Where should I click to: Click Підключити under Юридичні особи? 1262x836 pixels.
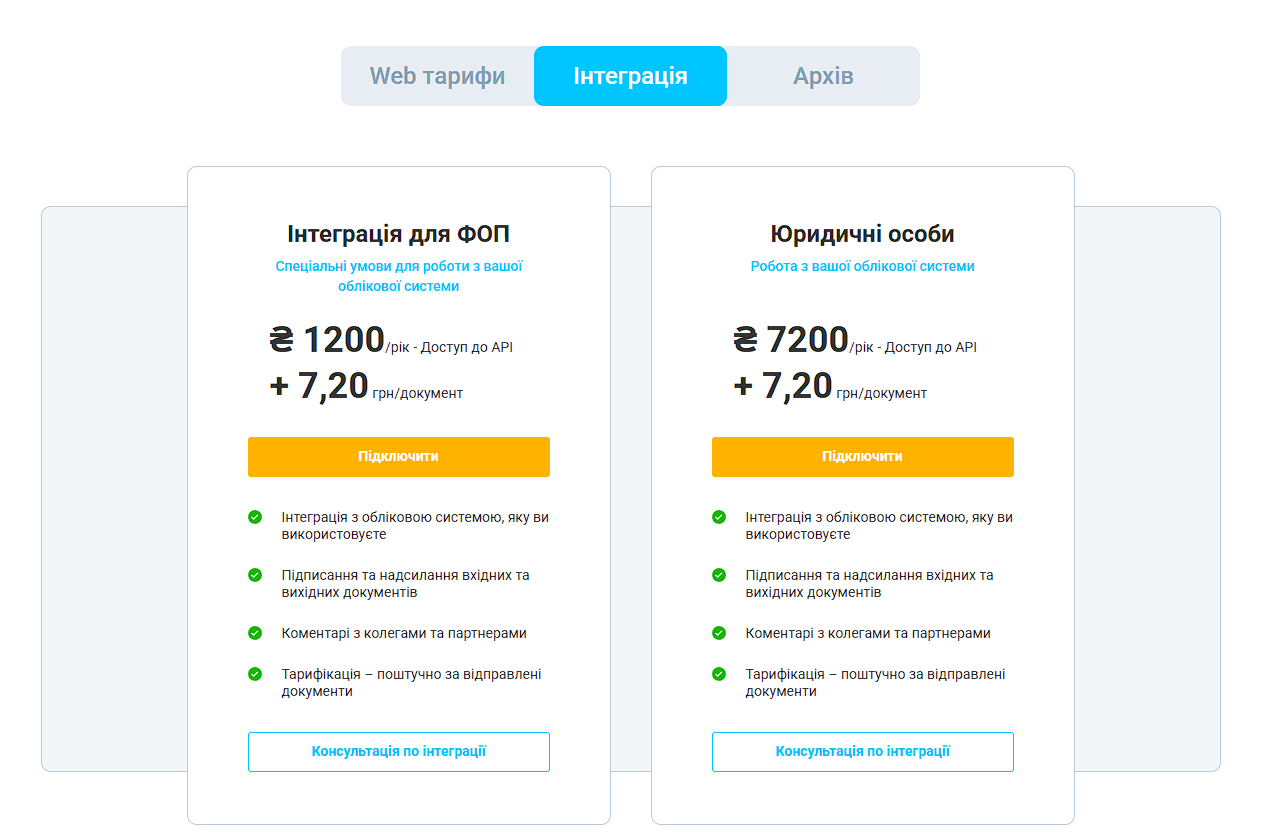point(863,457)
